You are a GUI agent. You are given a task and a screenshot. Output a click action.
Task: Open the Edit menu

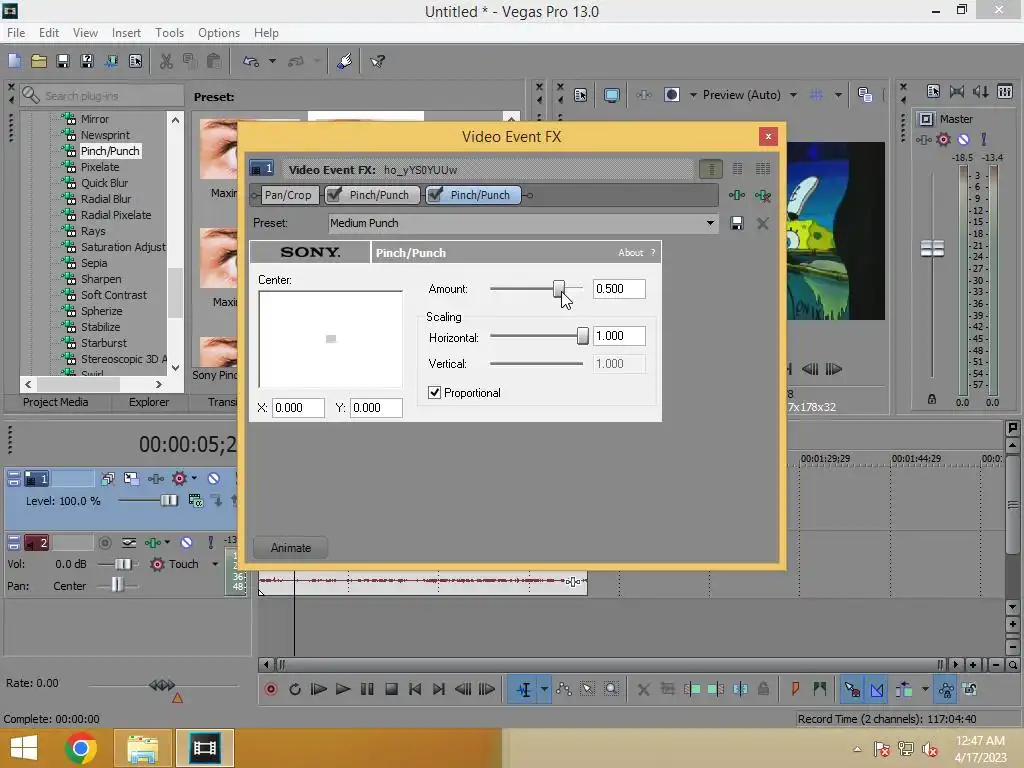[48, 33]
